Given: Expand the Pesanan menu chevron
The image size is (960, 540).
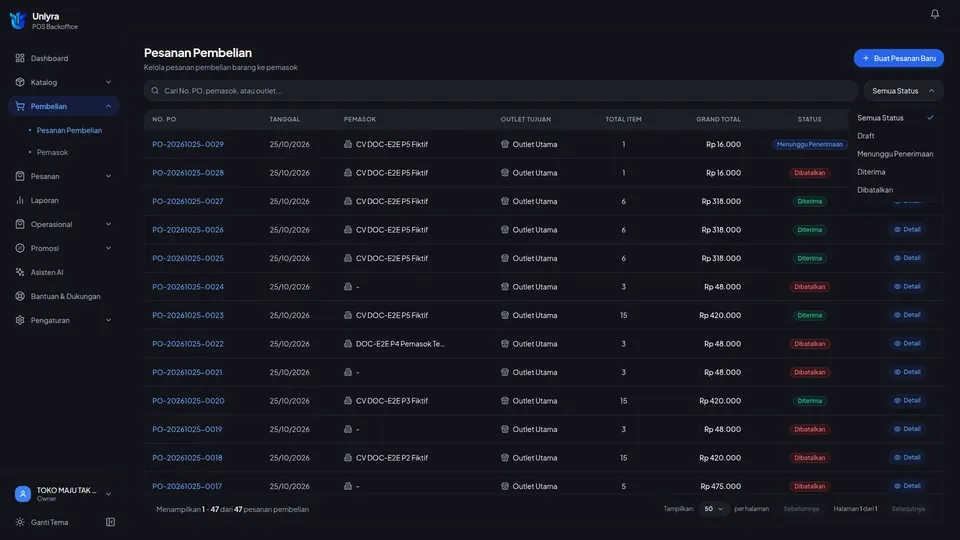Looking at the screenshot, I should (x=108, y=176).
